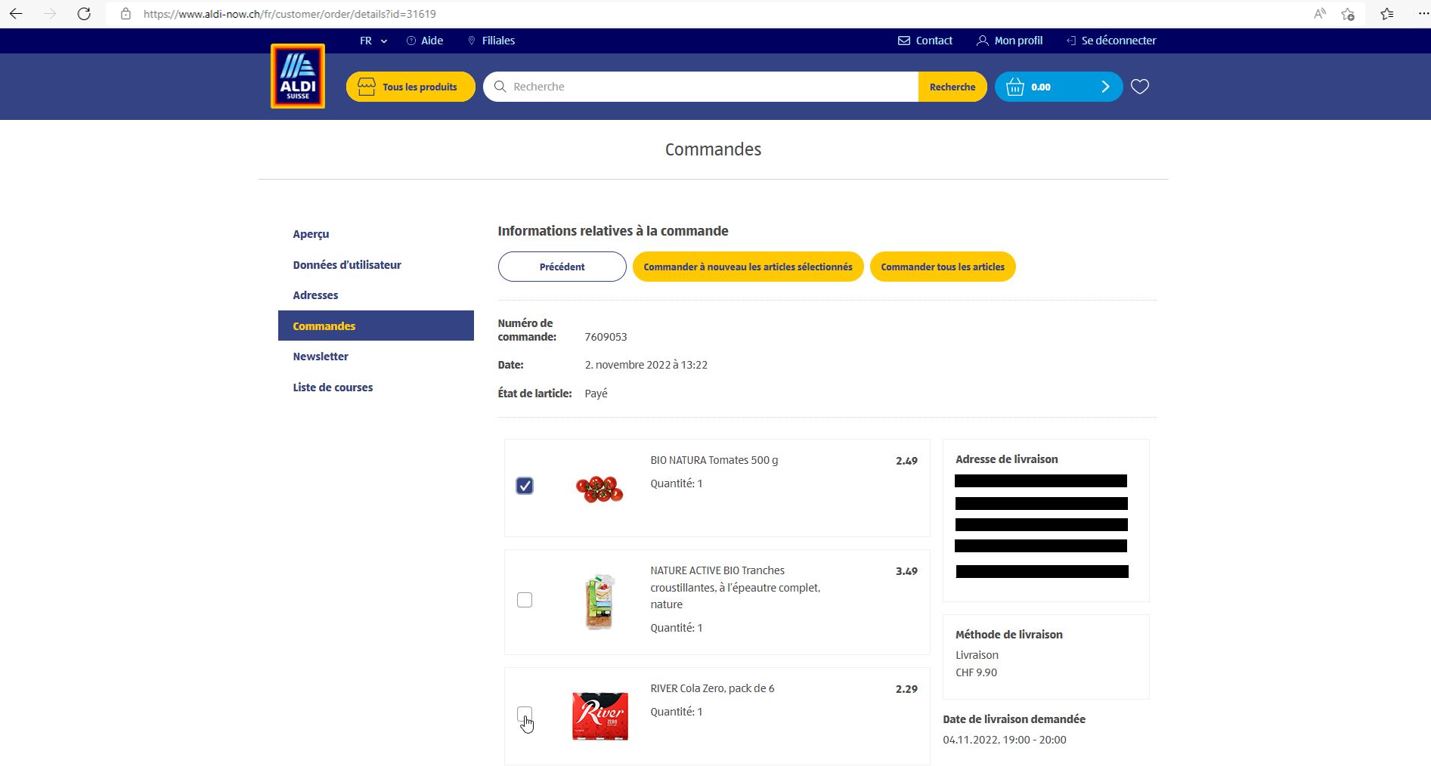Click the tomatoes product thumbnail

[600, 488]
